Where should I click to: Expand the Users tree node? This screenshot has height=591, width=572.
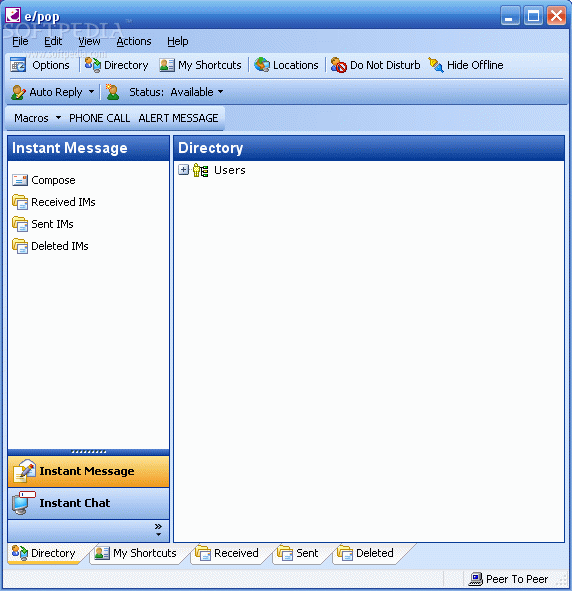184,170
